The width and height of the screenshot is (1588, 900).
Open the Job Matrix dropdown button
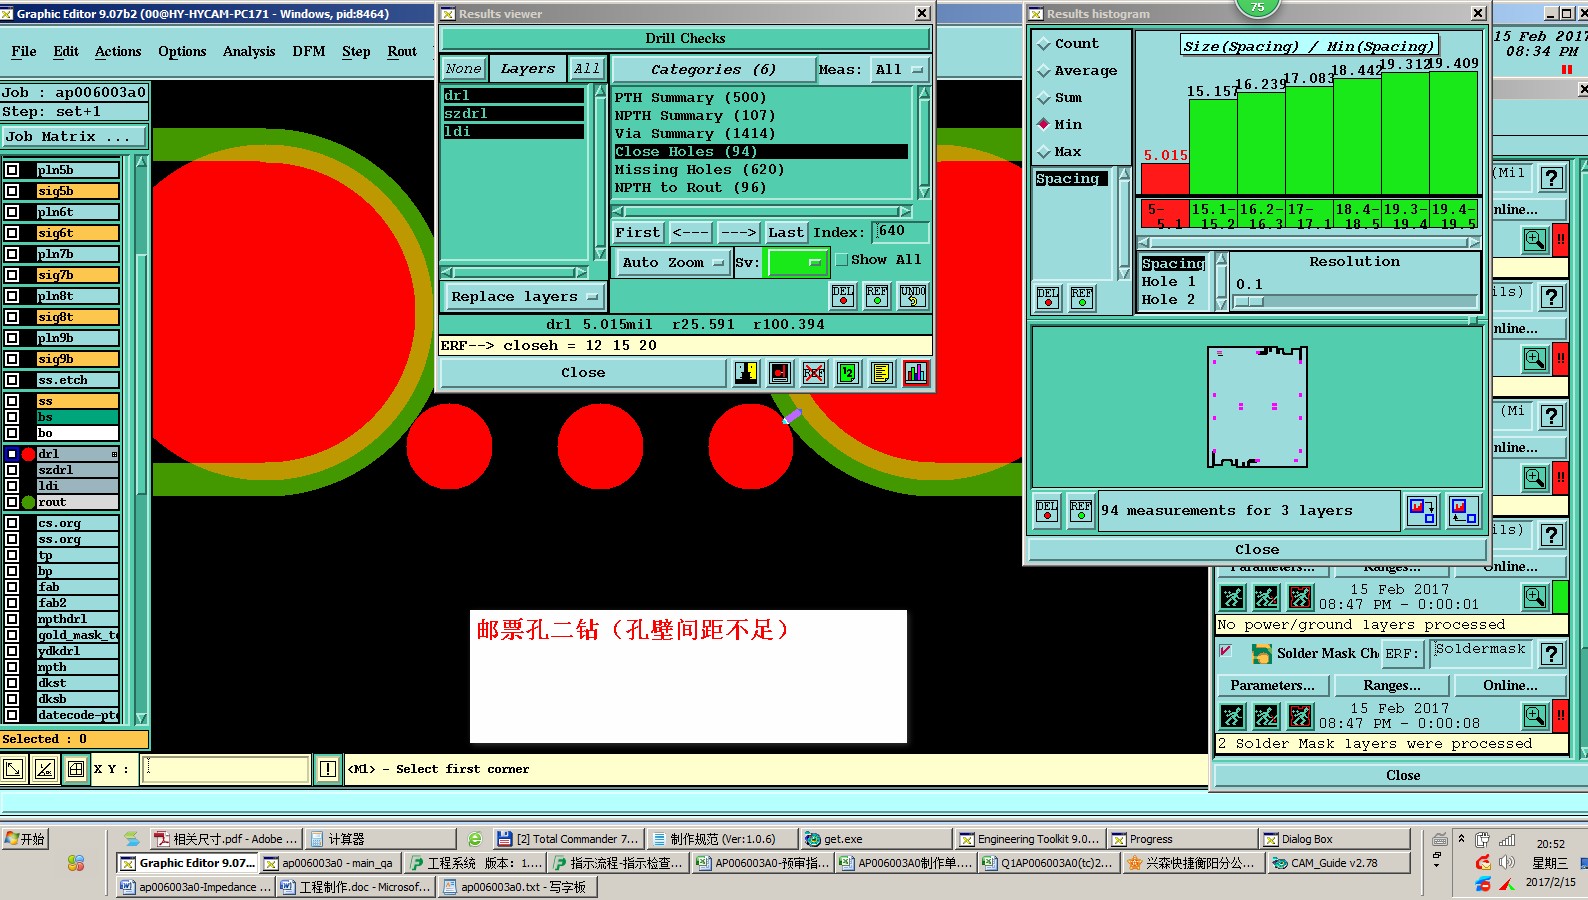click(x=73, y=137)
